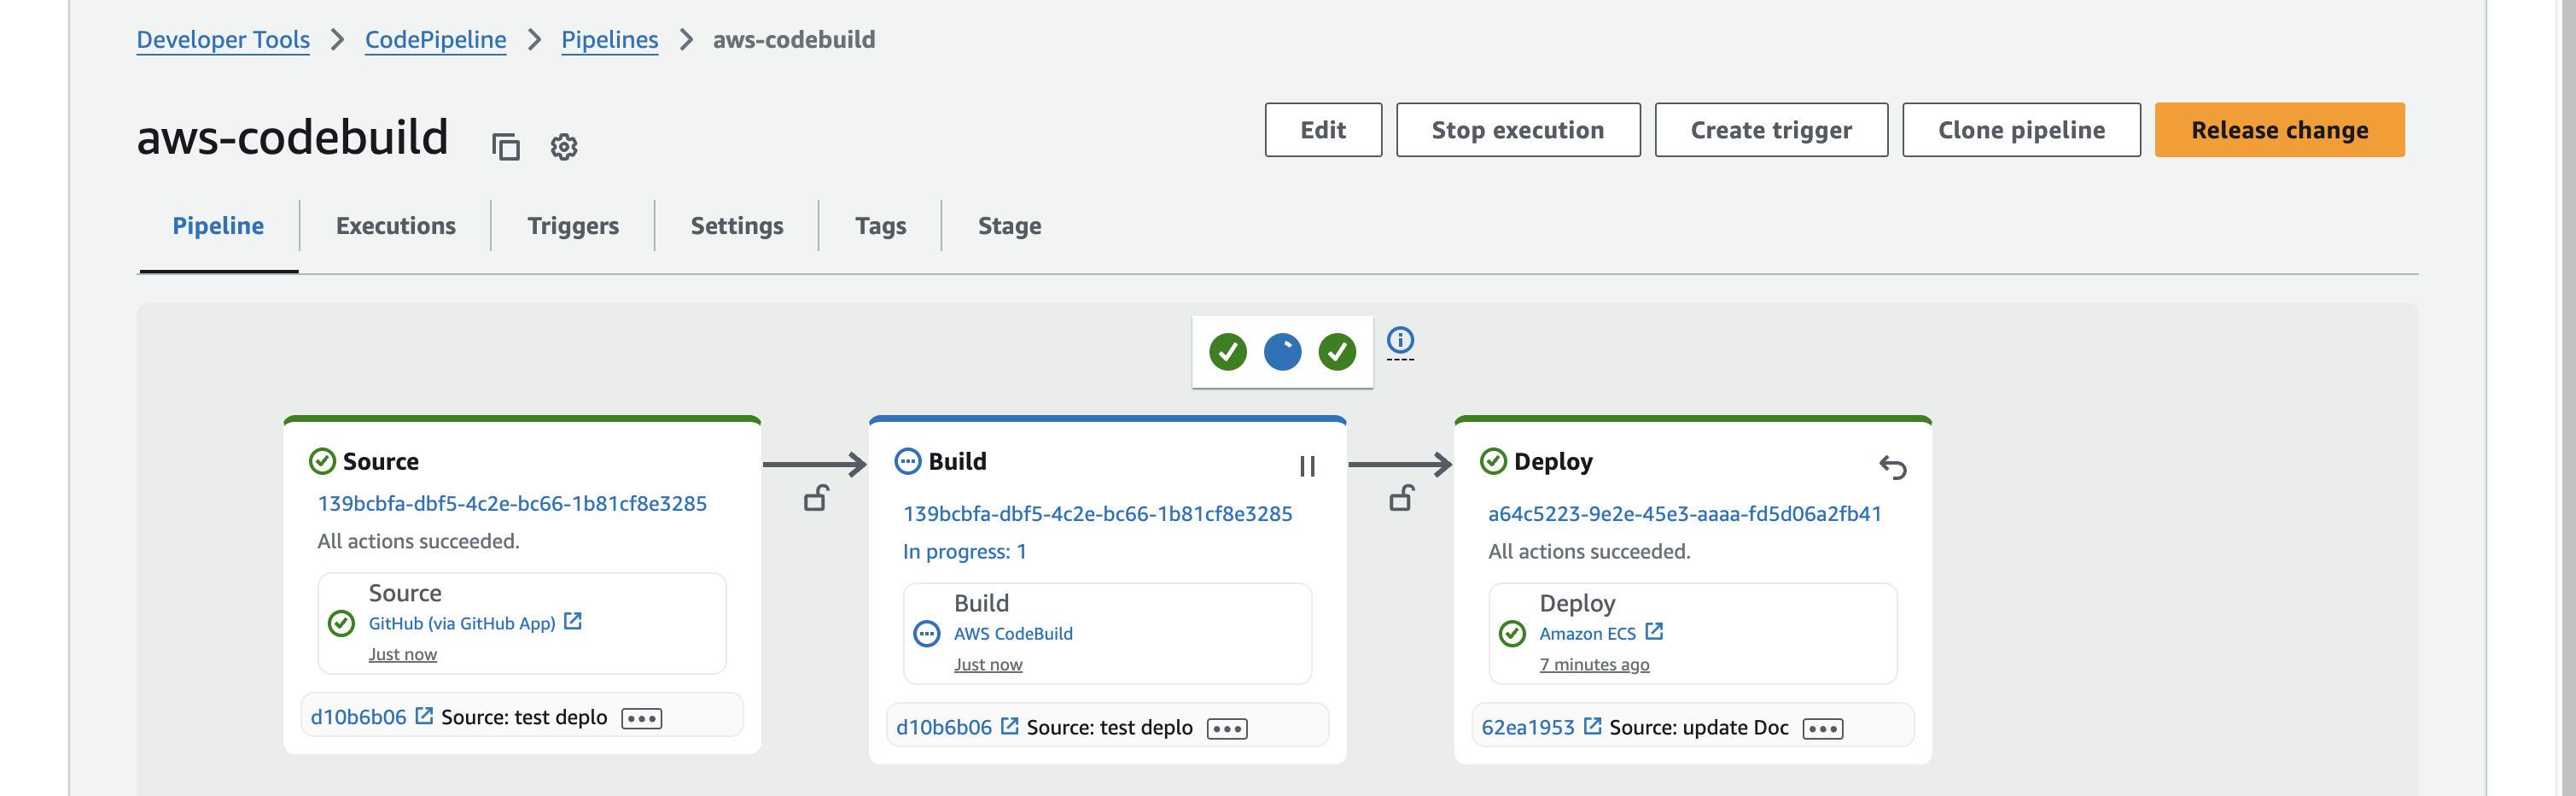Viewport: 2576px width, 796px height.
Task: Copy the aws-codebuild pipeline name icon
Action: click(x=506, y=147)
